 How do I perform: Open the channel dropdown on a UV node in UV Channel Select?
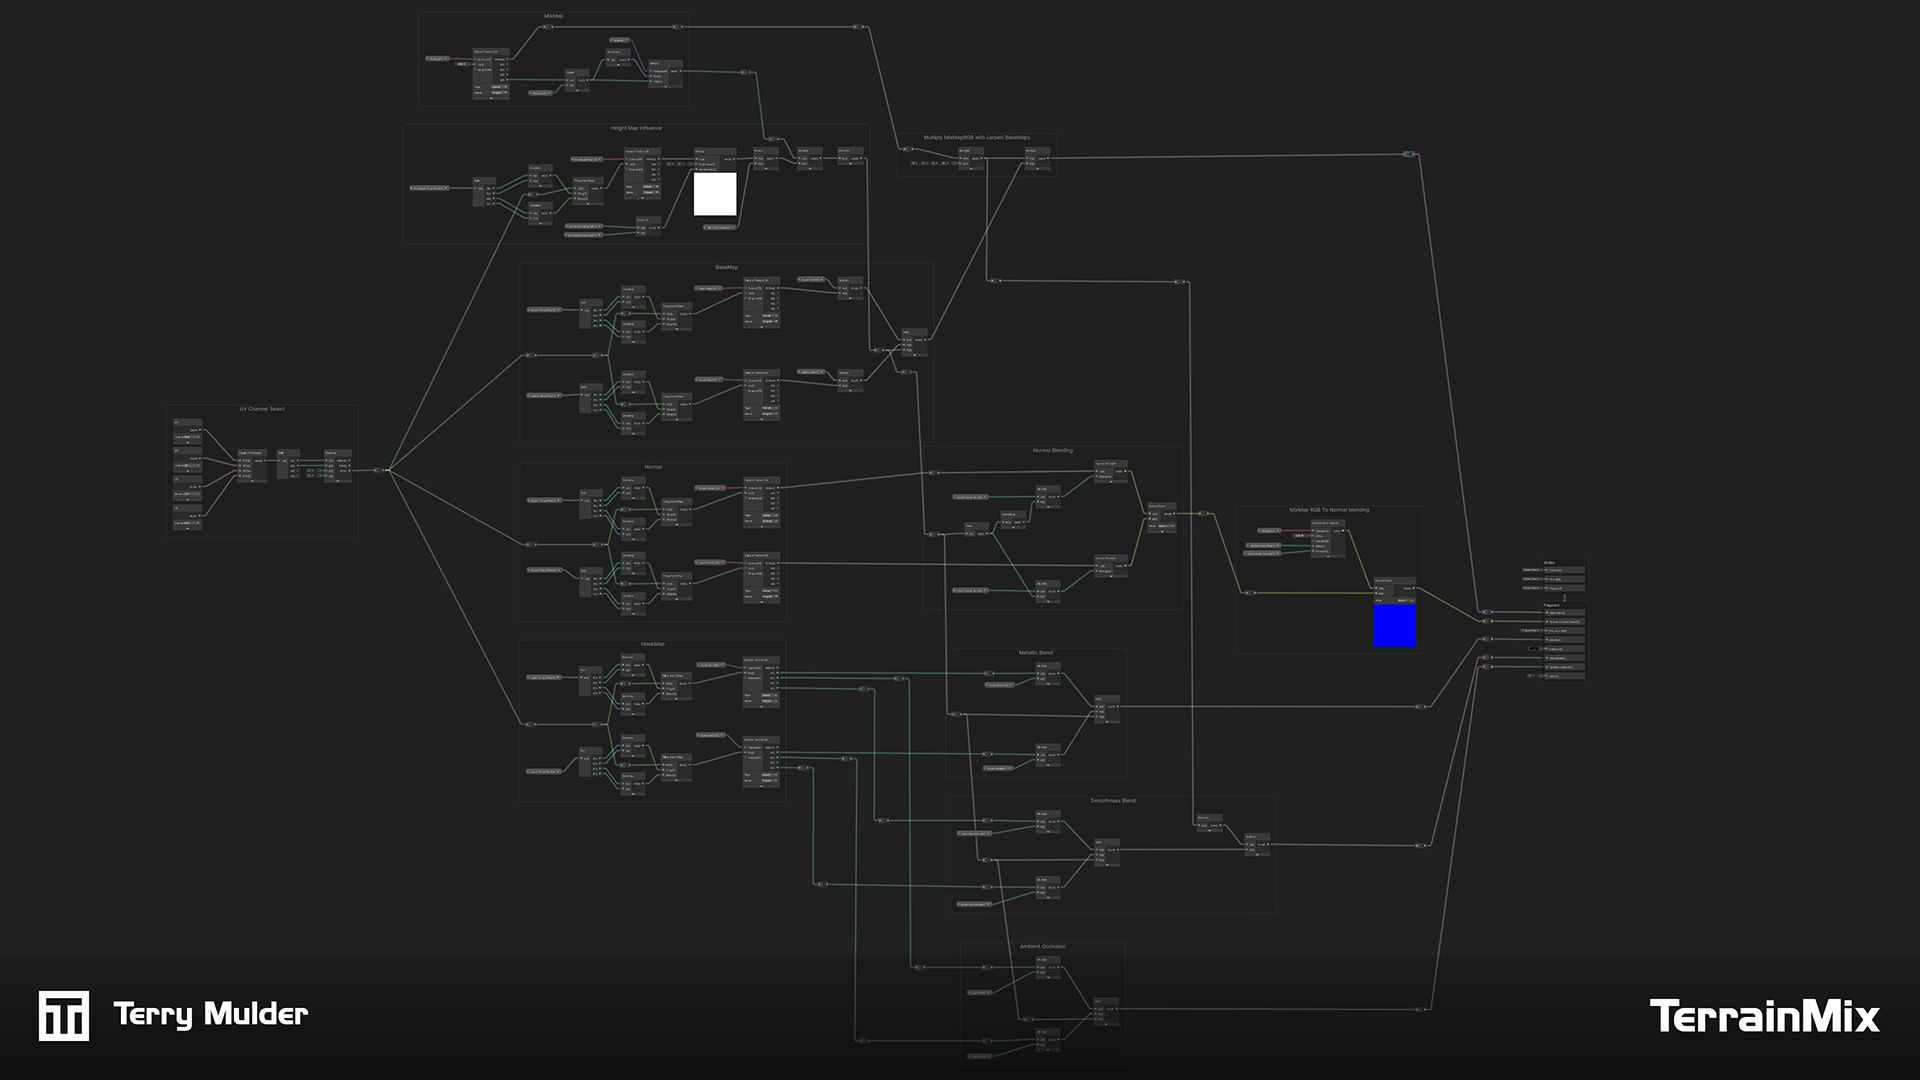187,437
